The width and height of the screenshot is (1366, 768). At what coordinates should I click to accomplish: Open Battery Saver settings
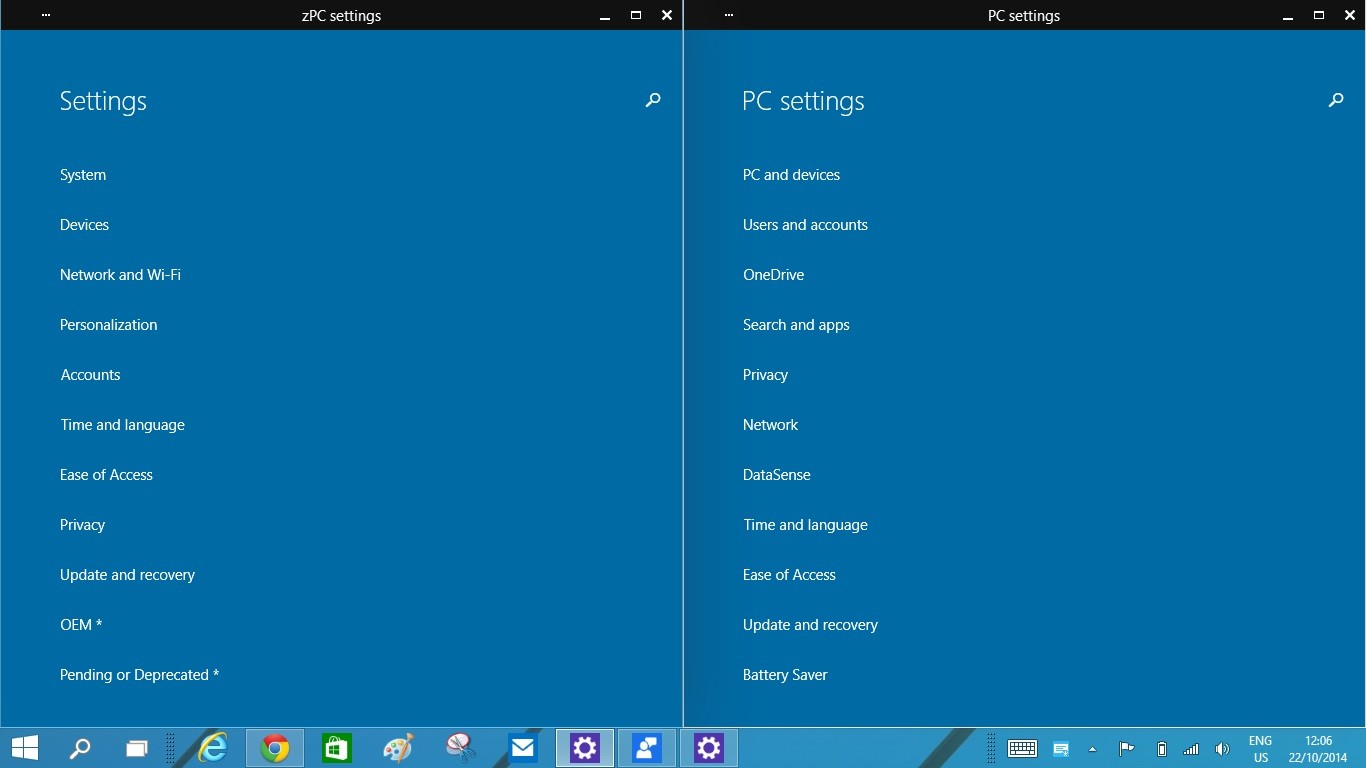click(785, 674)
